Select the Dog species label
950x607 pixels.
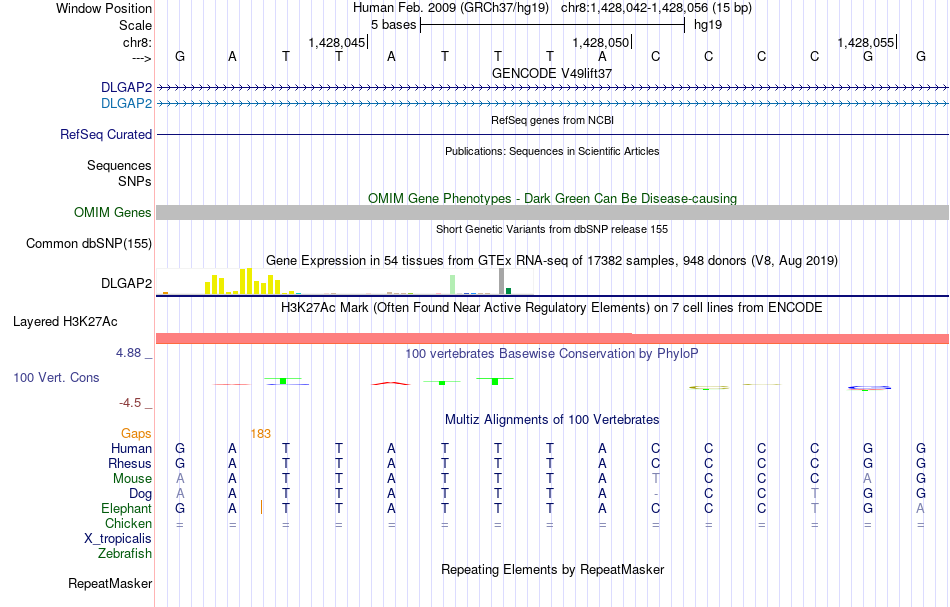pos(140,494)
